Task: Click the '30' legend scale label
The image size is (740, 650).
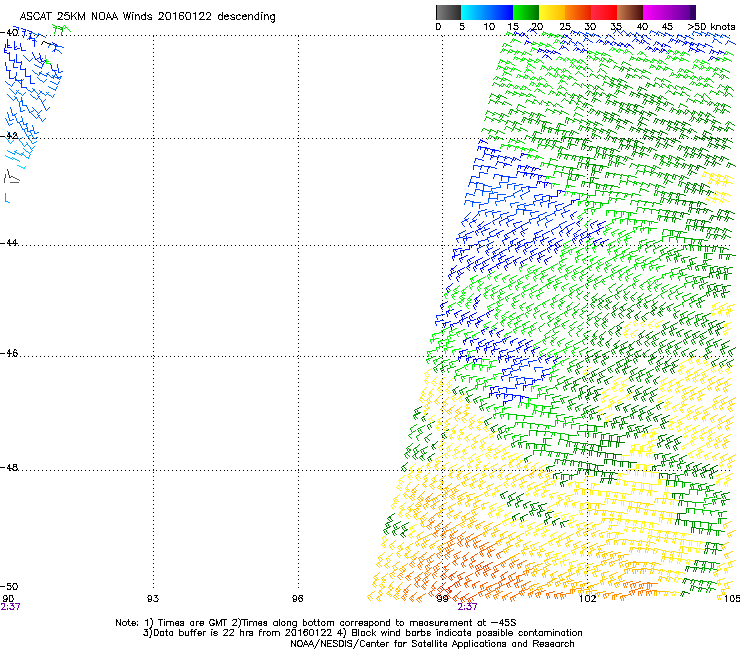Action: click(590, 27)
